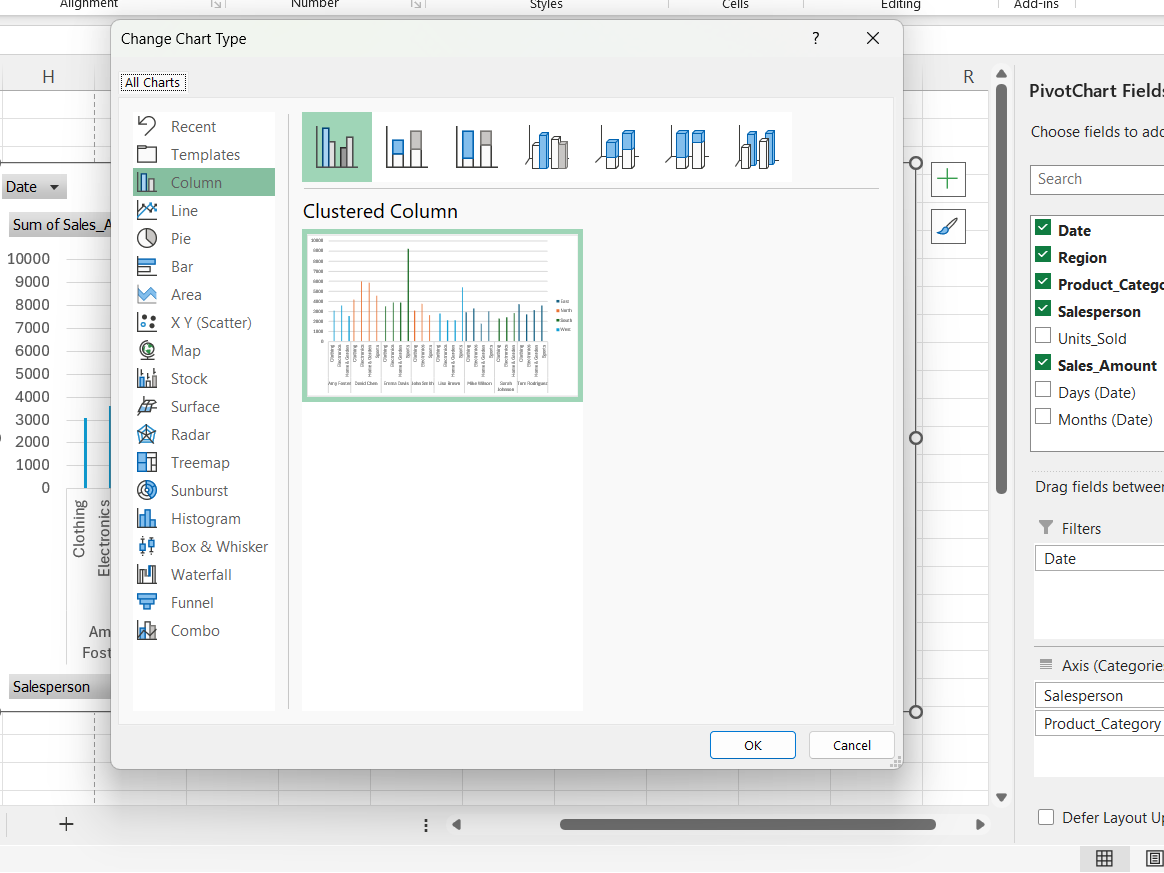
Task: Select the Clustered Column preview thumbnail
Action: click(442, 315)
